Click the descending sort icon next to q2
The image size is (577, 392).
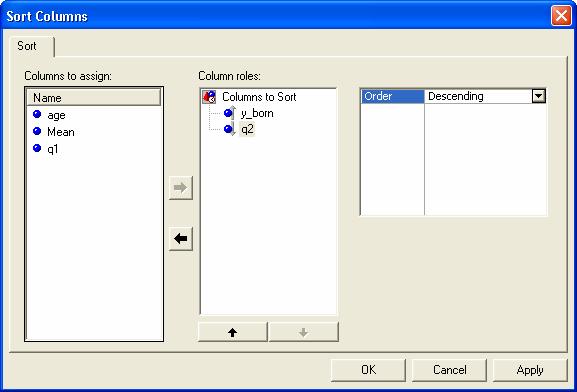(230, 129)
